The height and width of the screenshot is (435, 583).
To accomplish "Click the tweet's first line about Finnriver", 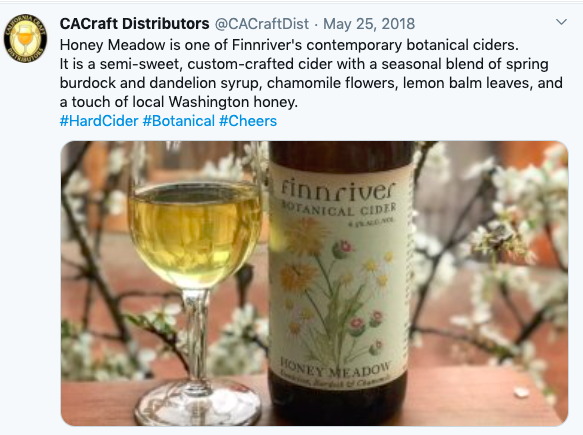I will click(289, 45).
